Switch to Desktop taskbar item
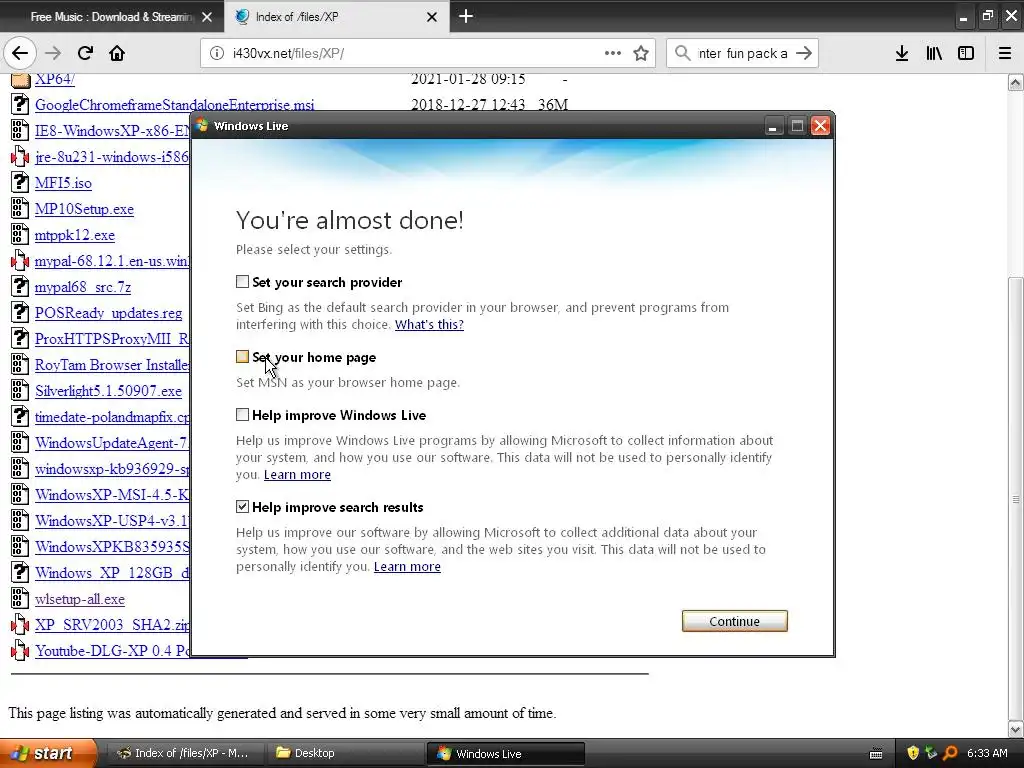 point(344,753)
